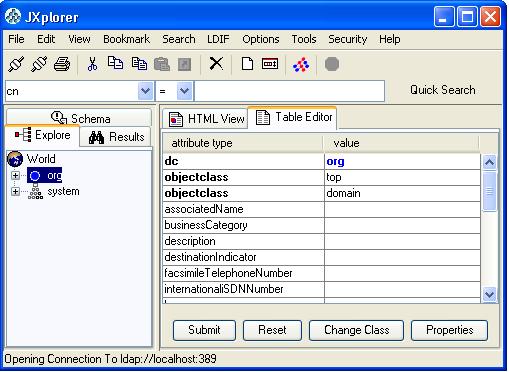Viewport: 509px width, 372px height.
Task: Click the dc value cell 'org'
Action: click(402, 161)
